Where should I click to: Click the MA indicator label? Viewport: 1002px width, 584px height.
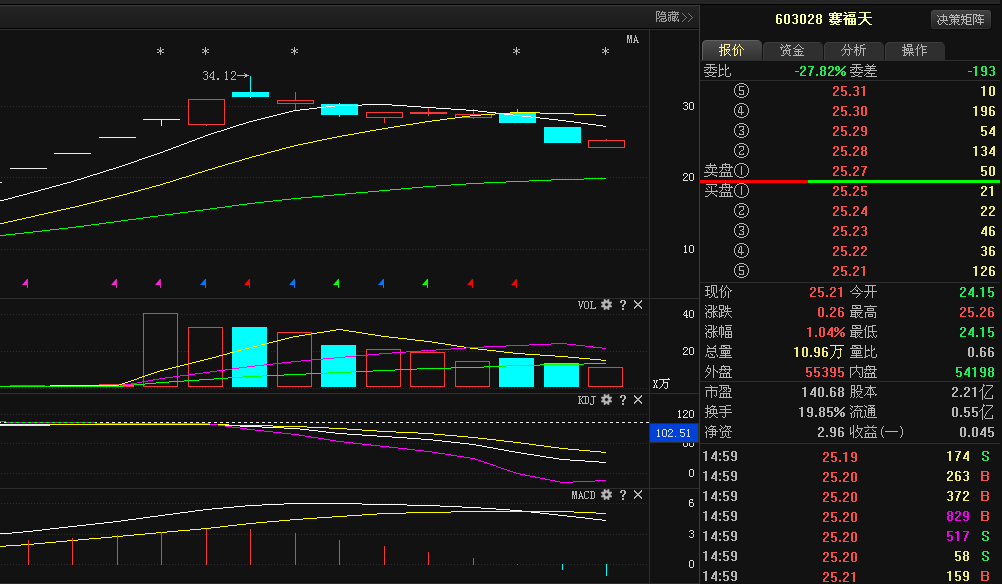tap(632, 40)
